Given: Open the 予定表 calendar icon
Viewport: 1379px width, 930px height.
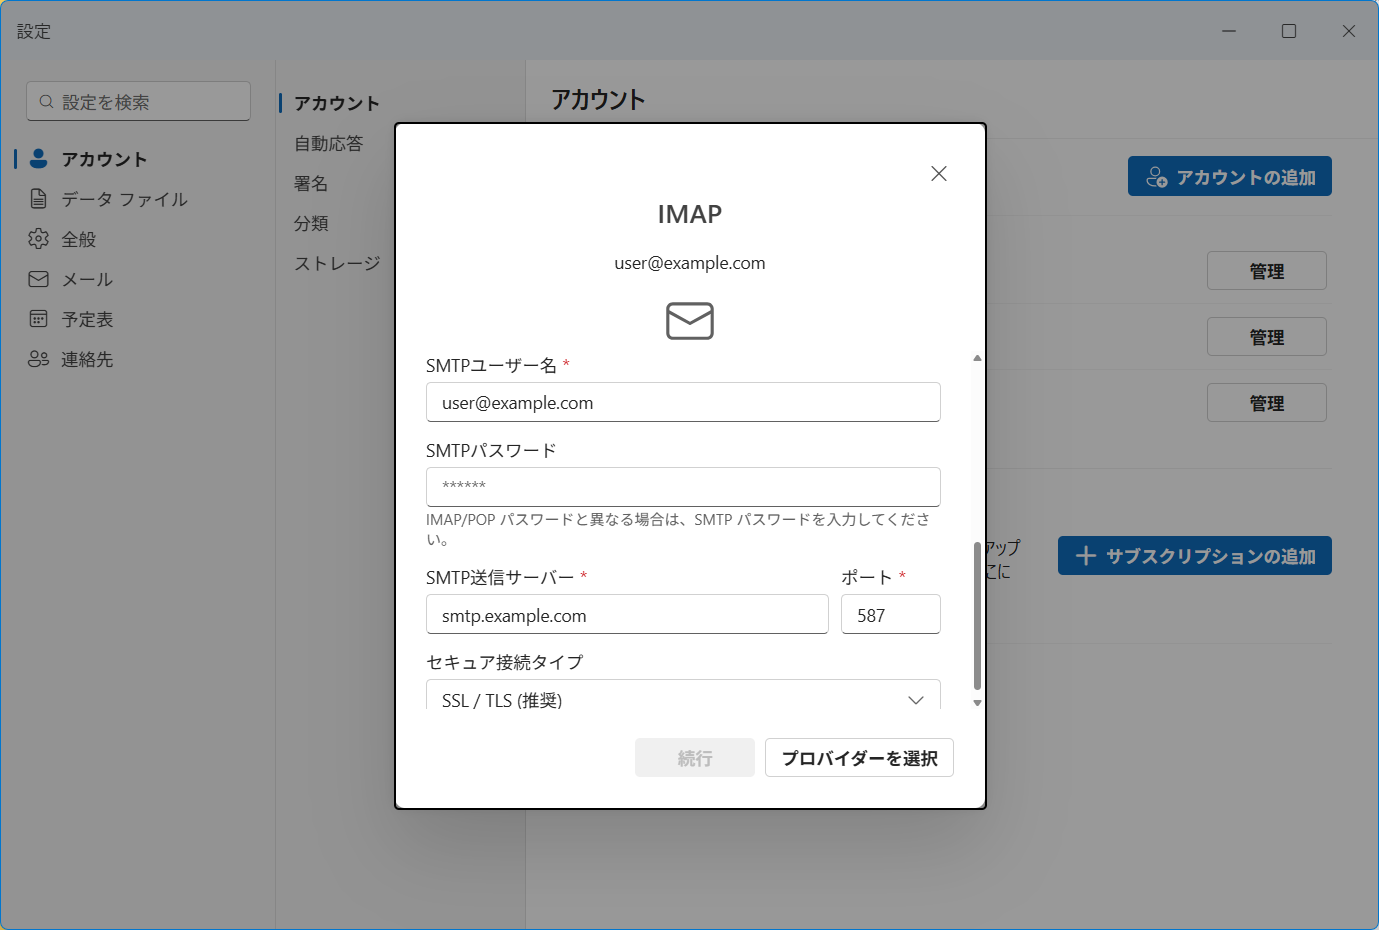Looking at the screenshot, I should 39,319.
